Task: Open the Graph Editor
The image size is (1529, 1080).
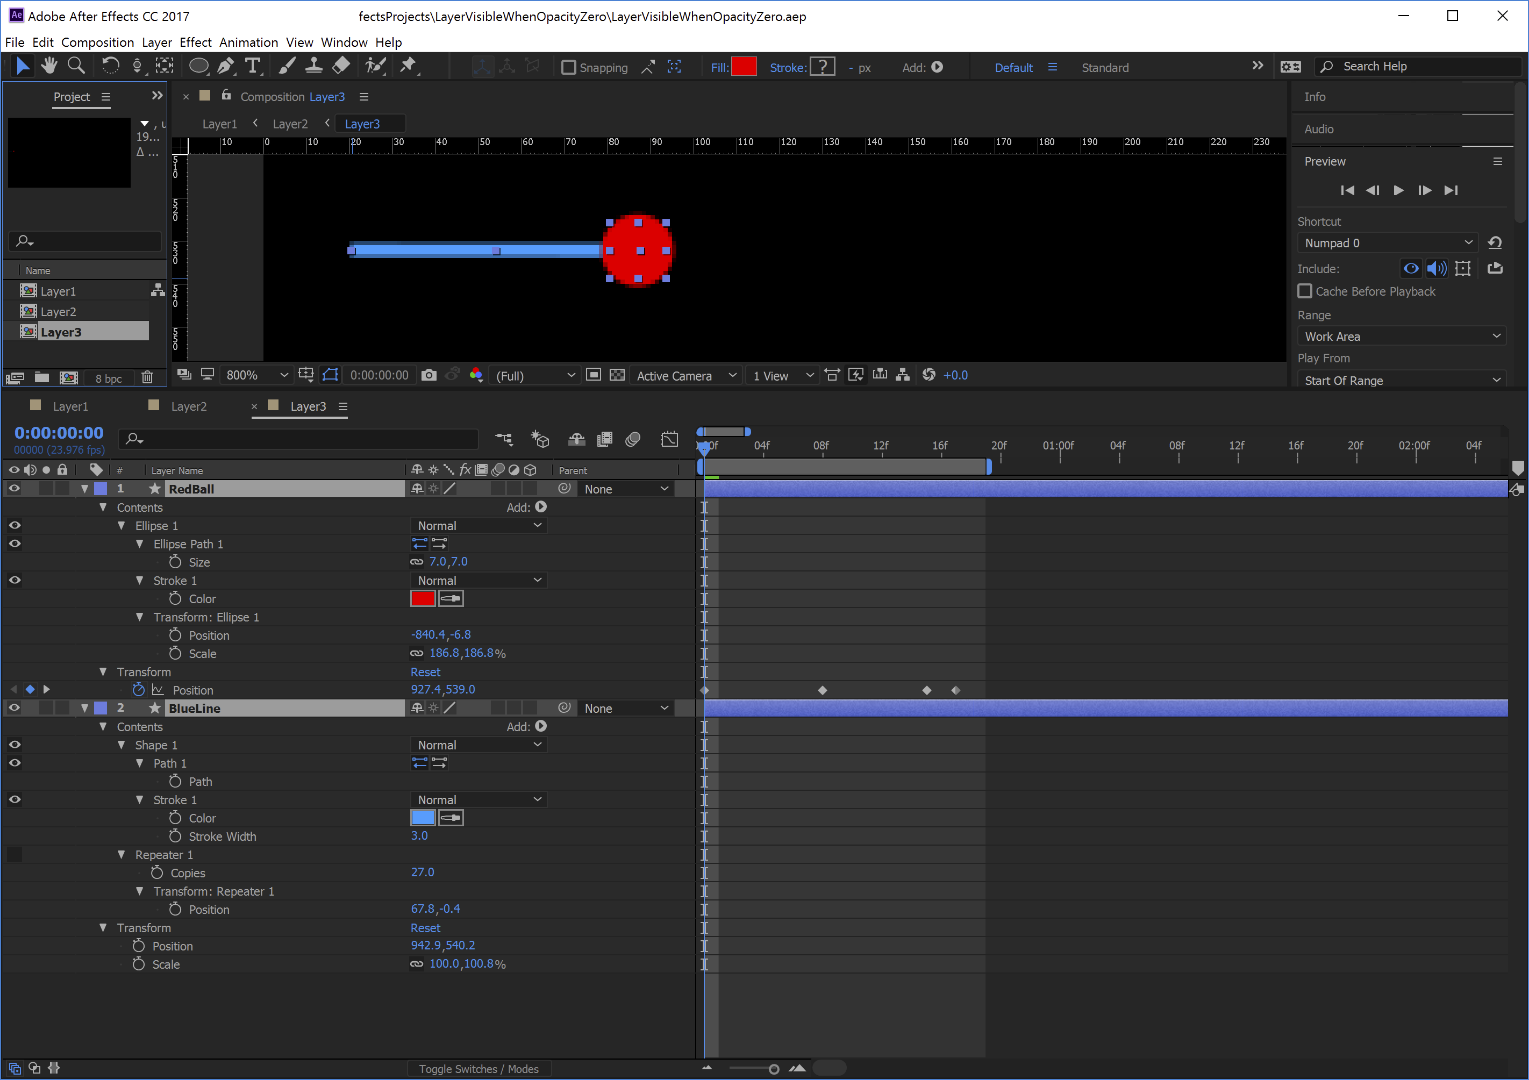Action: pos(669,439)
